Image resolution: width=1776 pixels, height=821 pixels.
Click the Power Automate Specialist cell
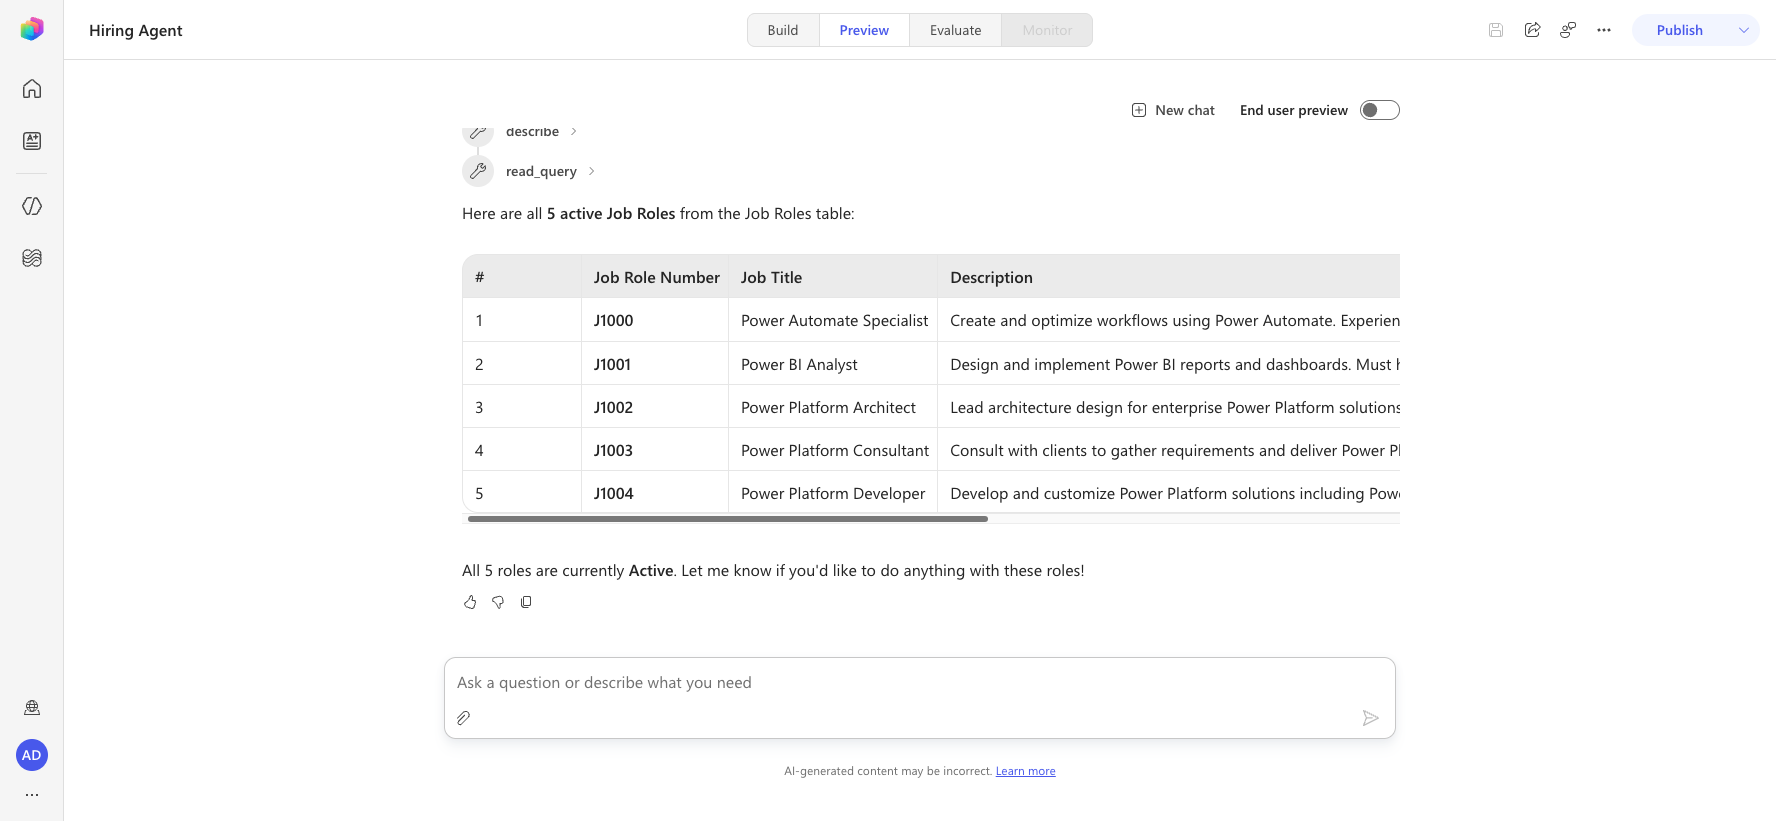pos(833,320)
